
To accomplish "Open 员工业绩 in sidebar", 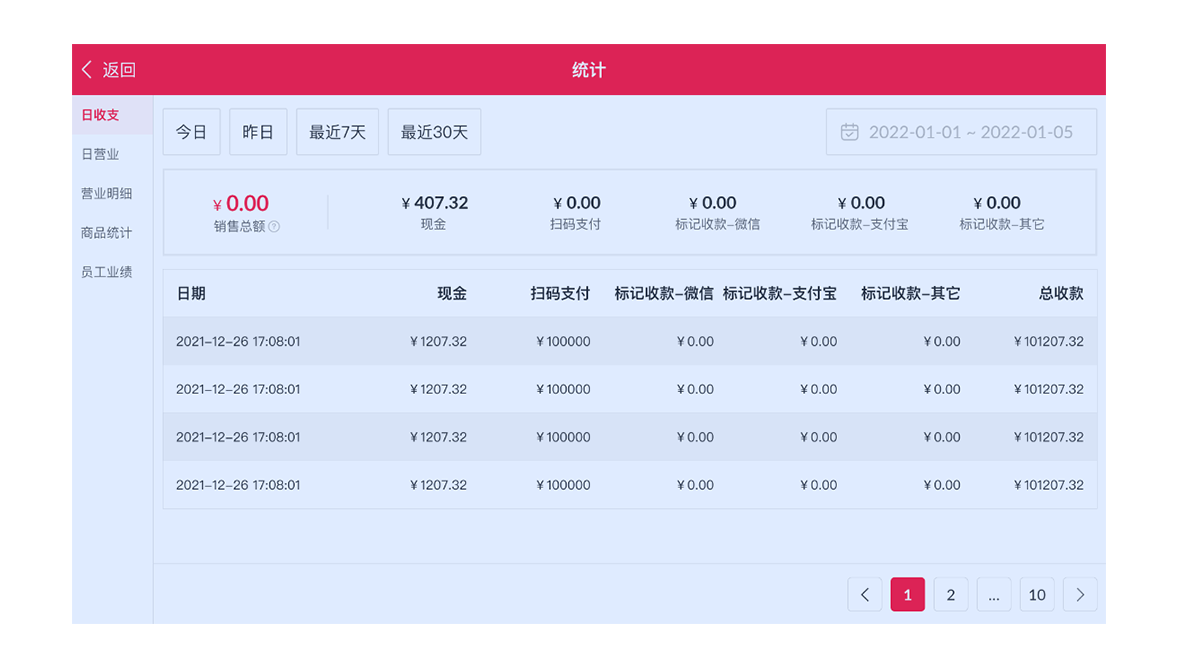I will (106, 271).
